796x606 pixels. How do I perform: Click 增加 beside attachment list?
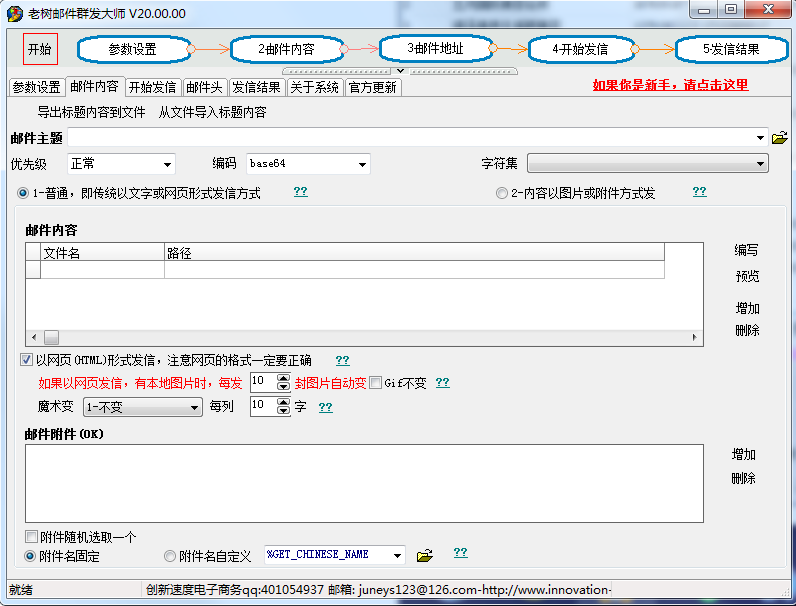(x=743, y=454)
